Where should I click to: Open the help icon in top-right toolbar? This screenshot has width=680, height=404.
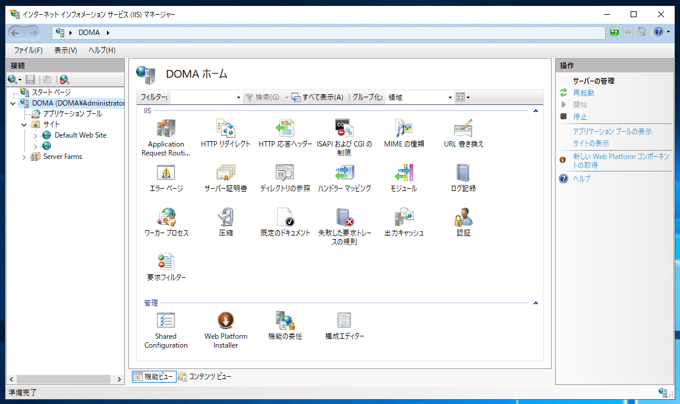[x=659, y=32]
